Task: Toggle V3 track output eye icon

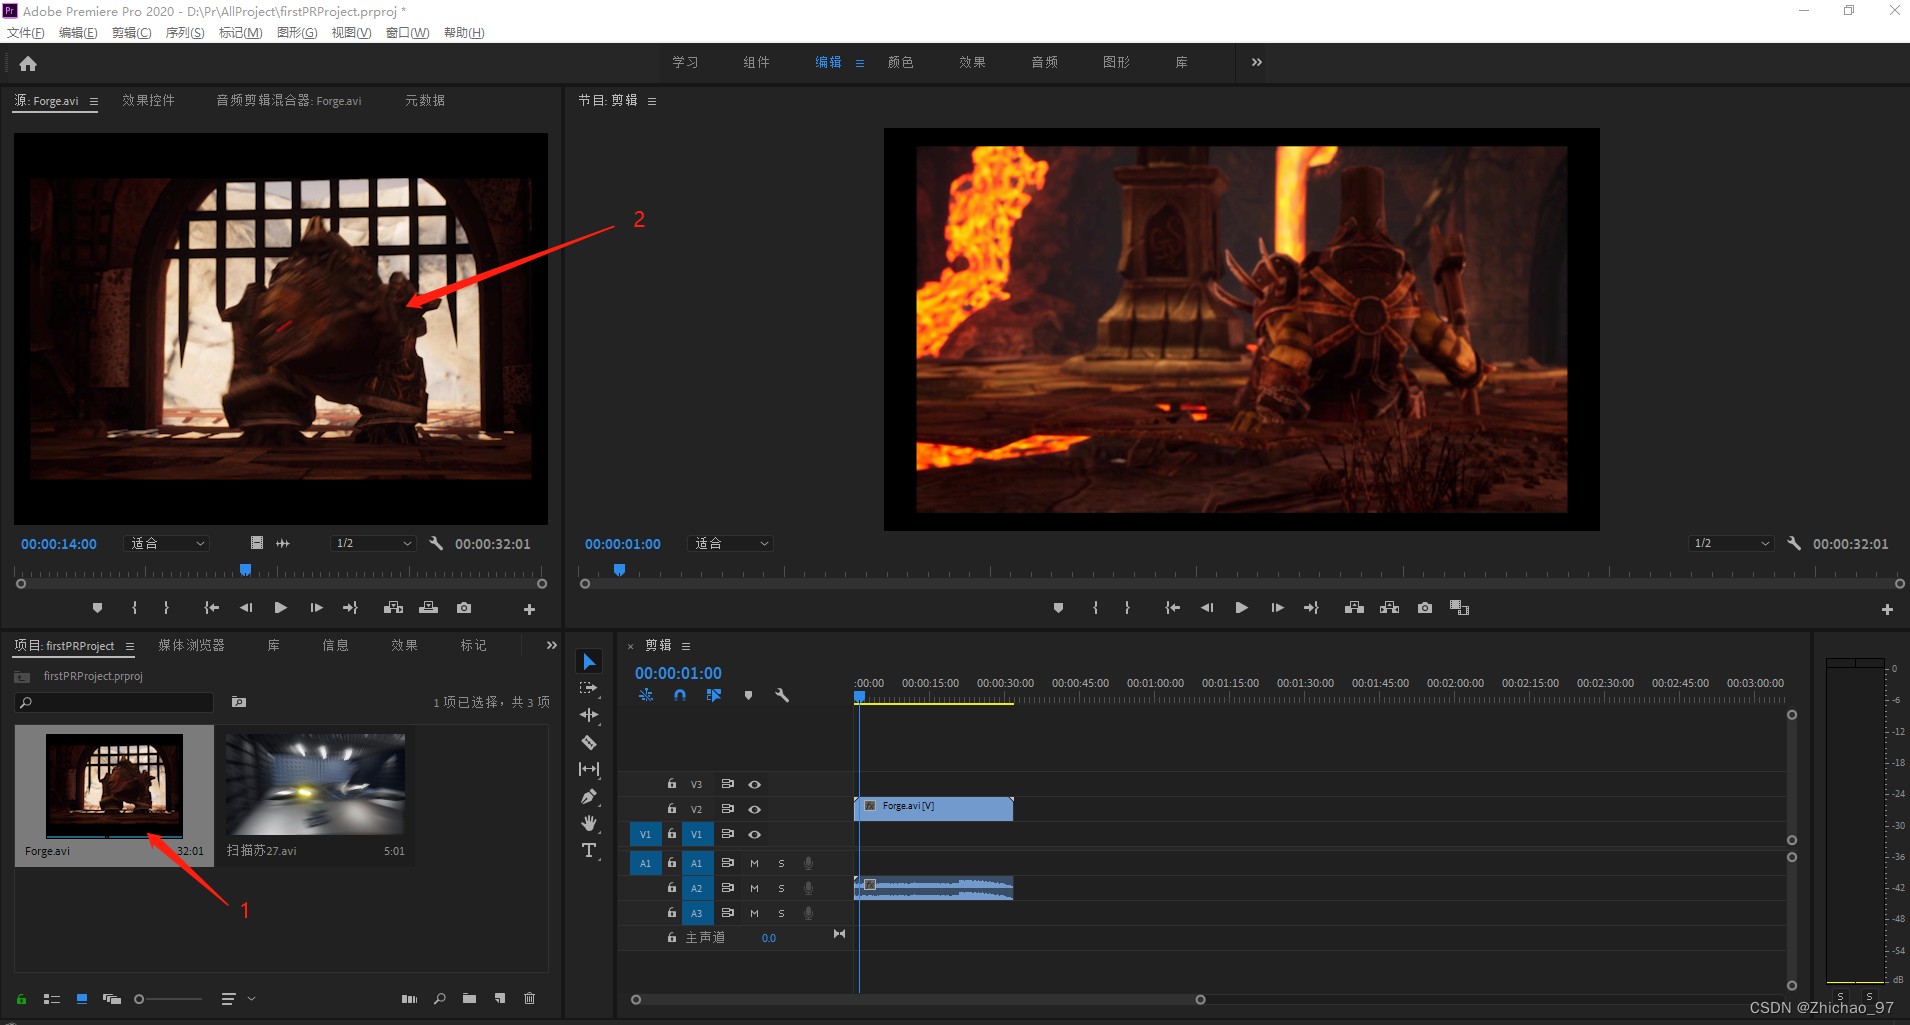Action: coord(755,784)
